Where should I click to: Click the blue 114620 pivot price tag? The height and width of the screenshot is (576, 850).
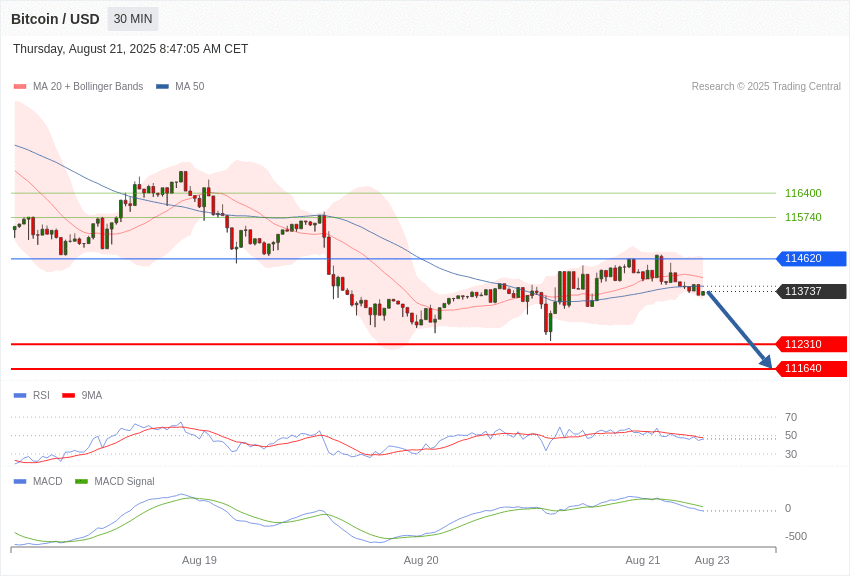[x=812, y=258]
